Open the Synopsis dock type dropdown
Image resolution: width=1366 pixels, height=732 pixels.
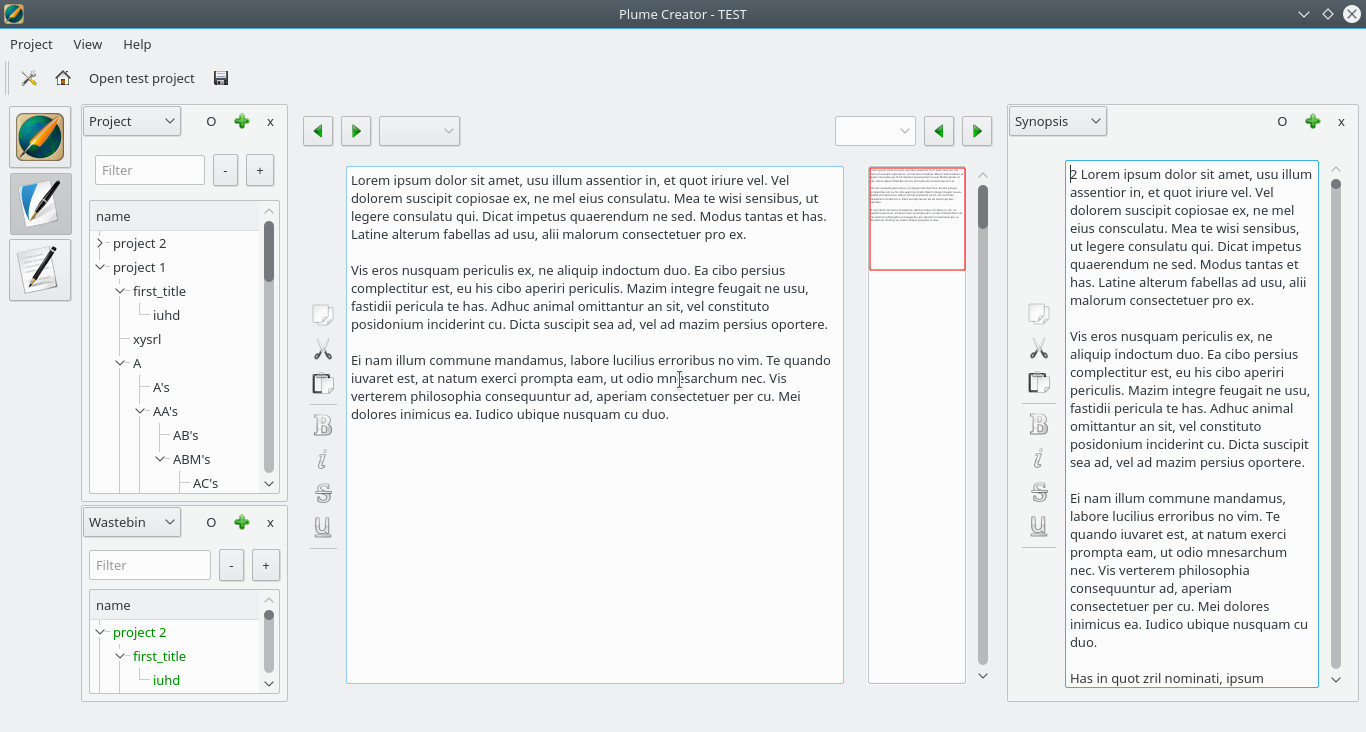click(1058, 121)
